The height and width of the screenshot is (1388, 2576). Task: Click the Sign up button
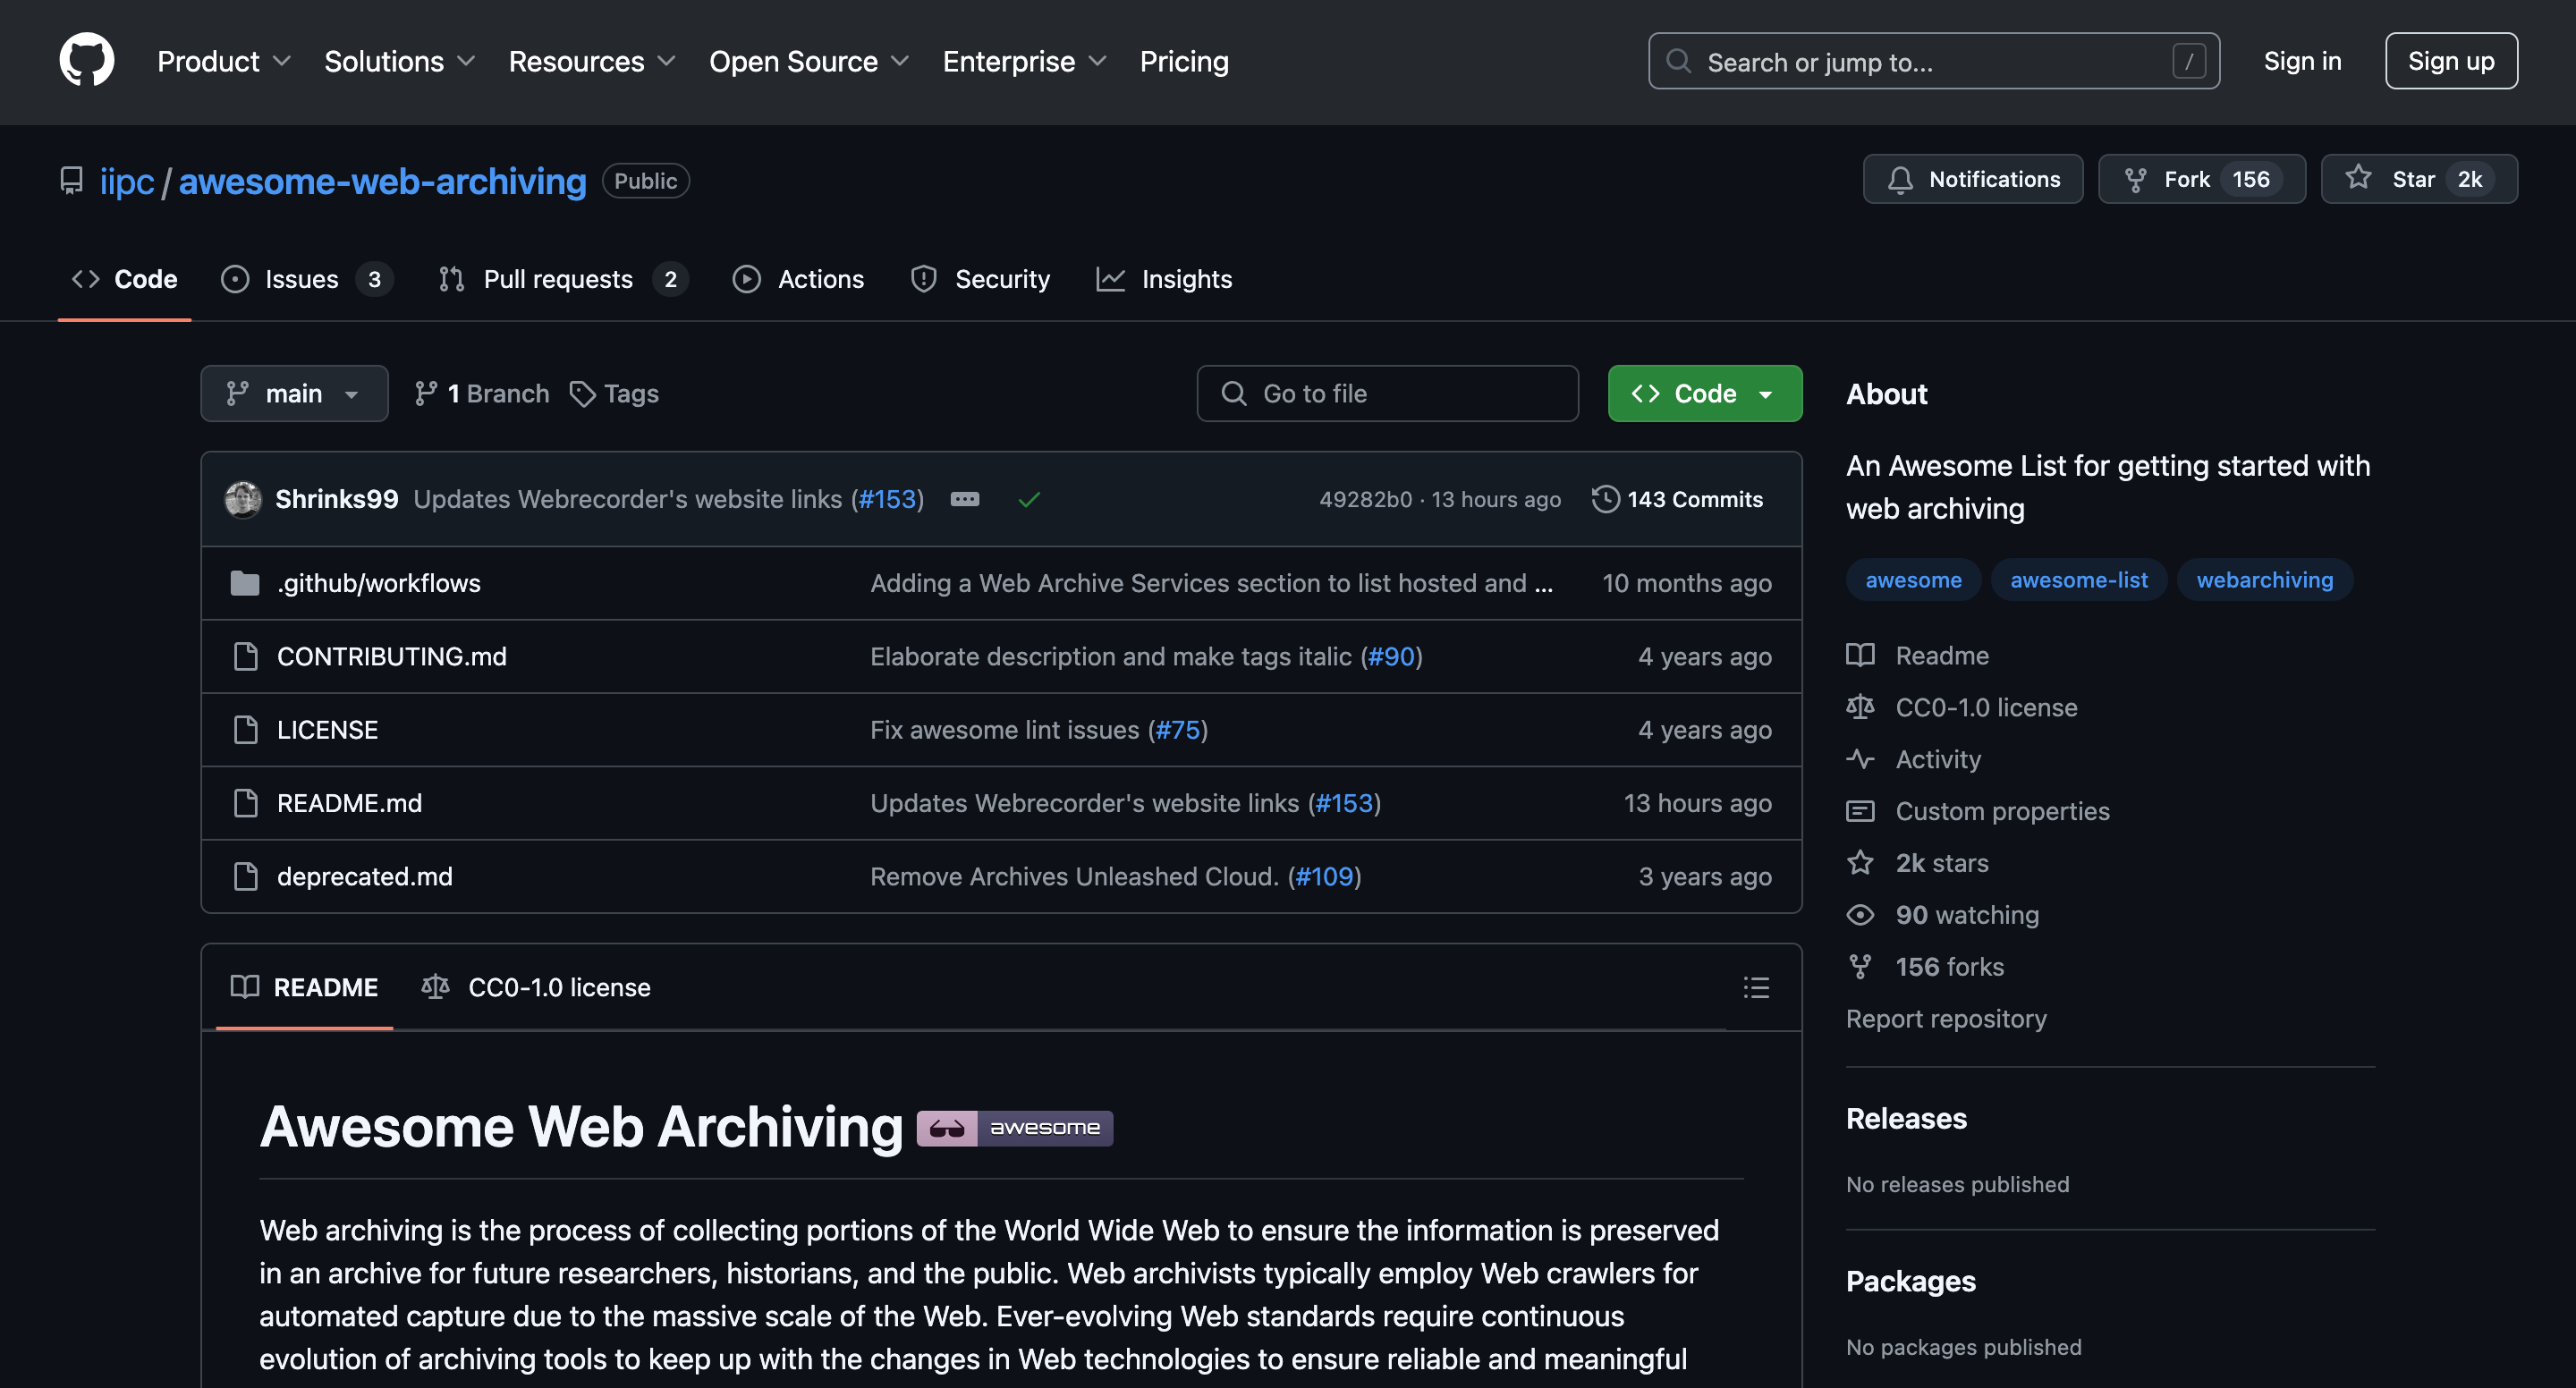point(2451,61)
